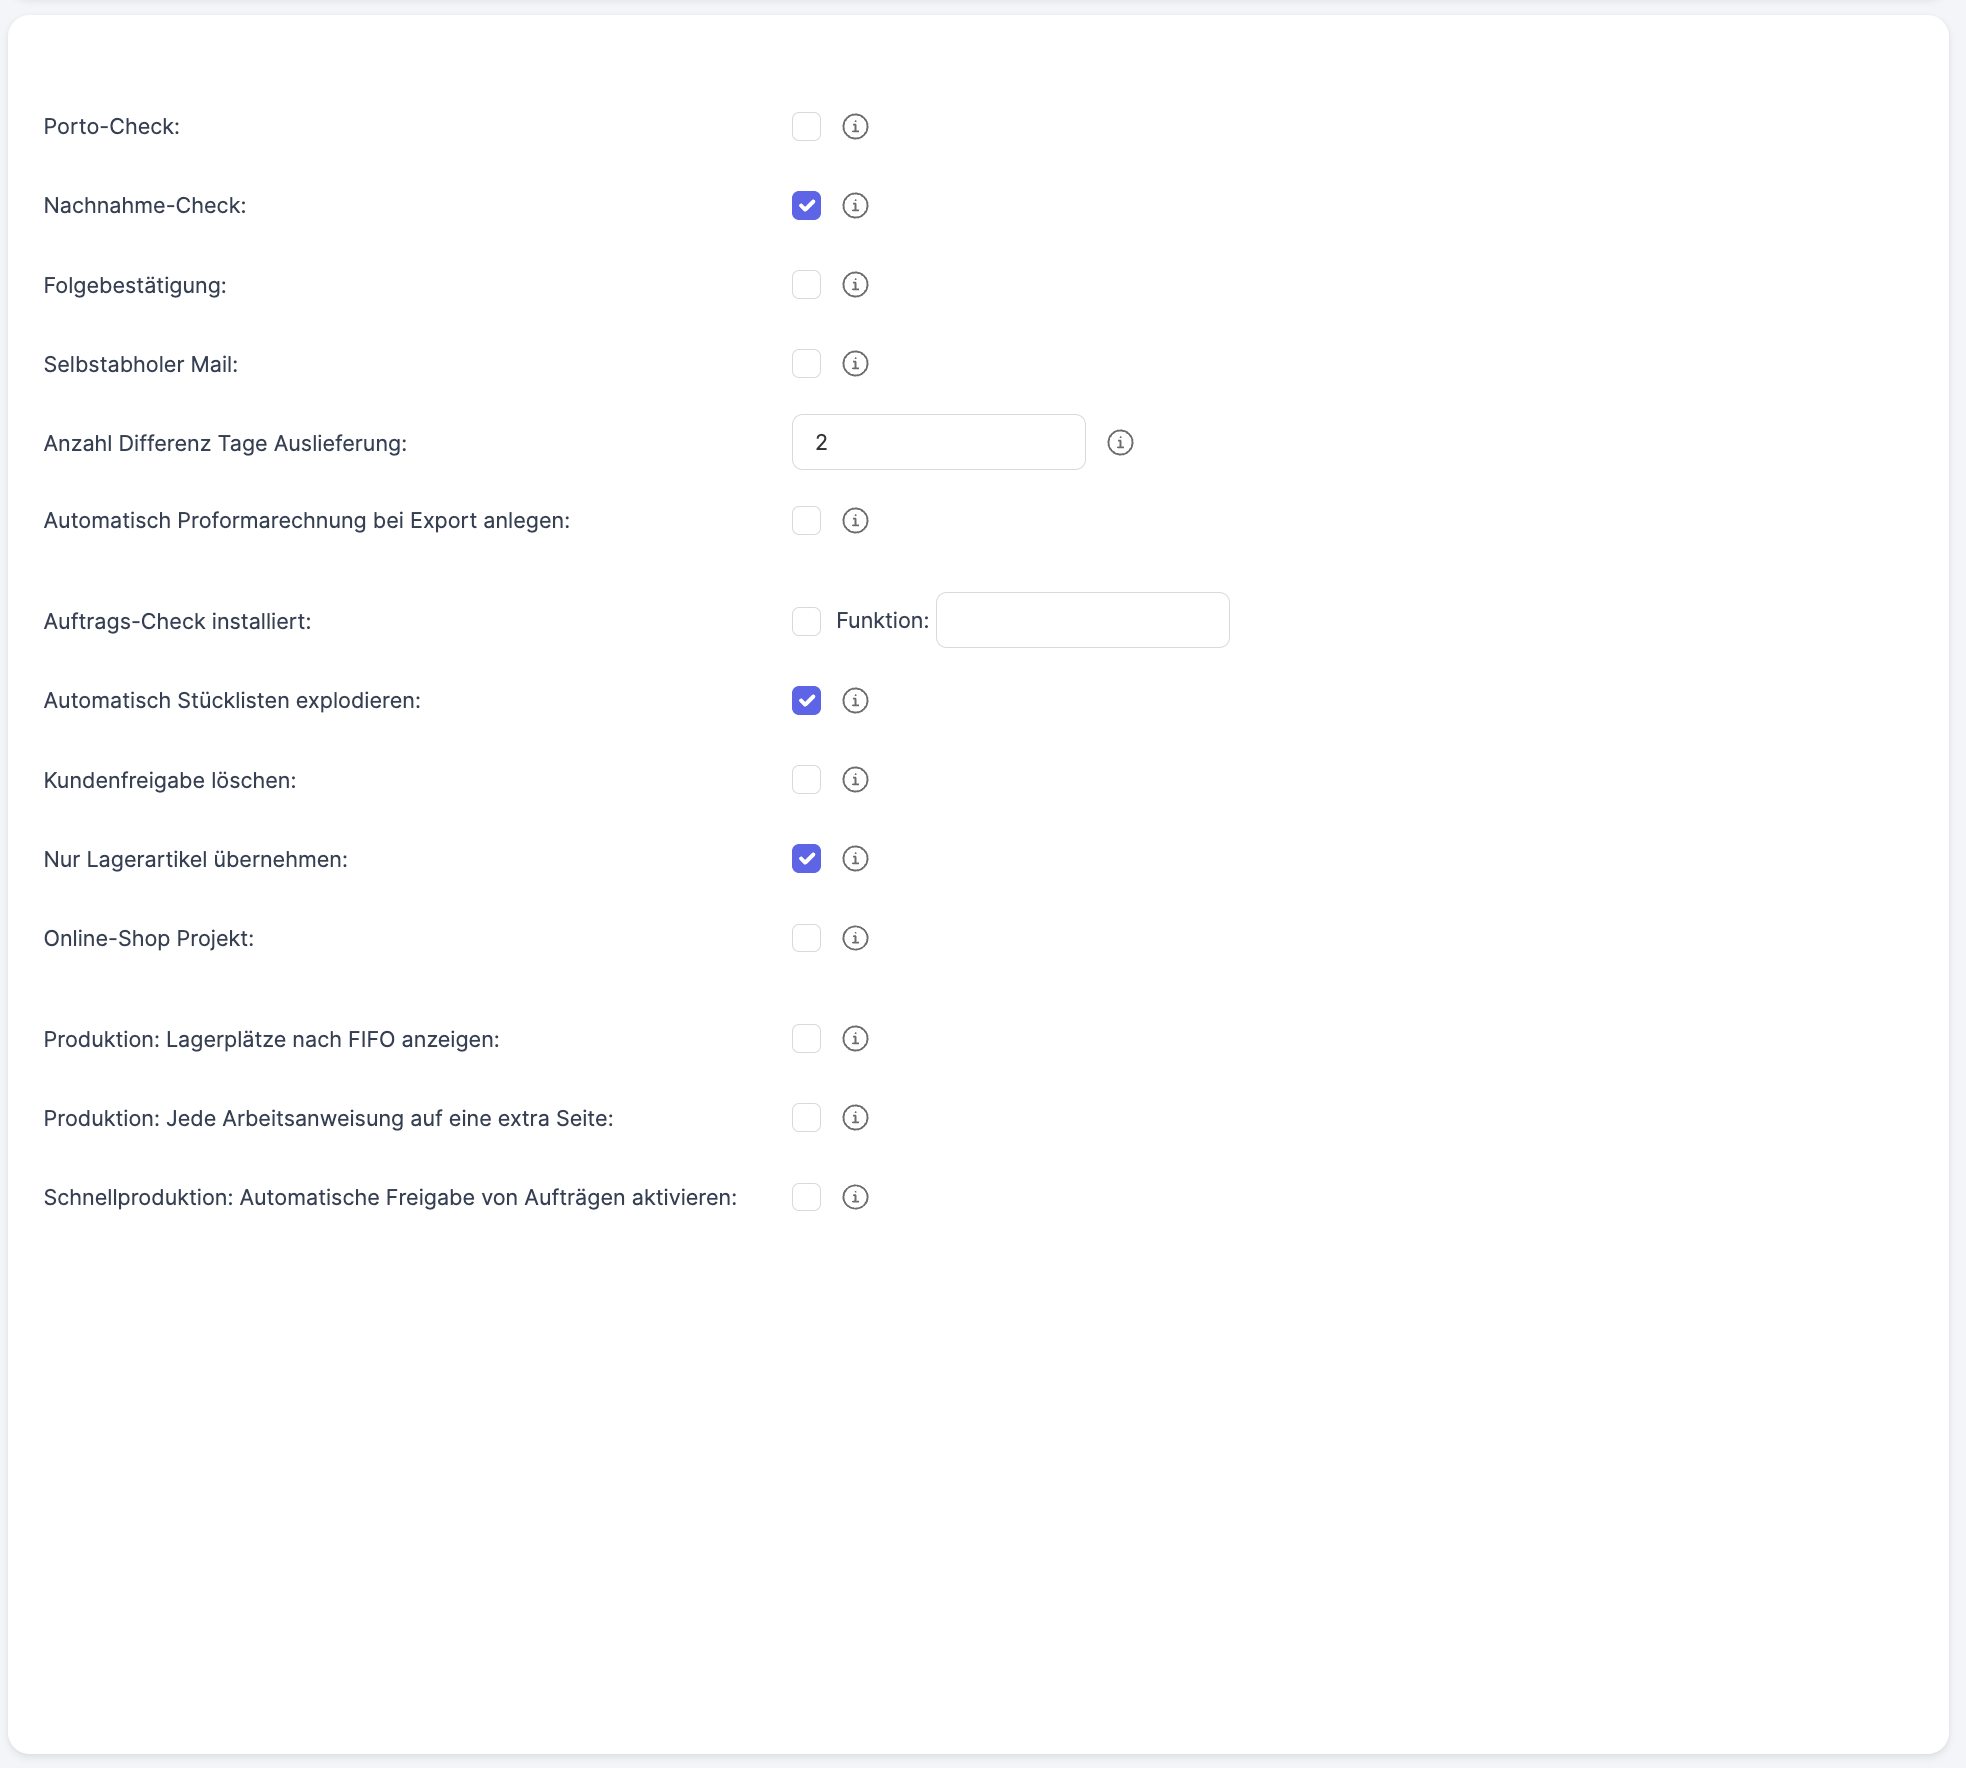Uncheck the Nachnahme-Check checkbox
1966x1768 pixels.
click(806, 206)
